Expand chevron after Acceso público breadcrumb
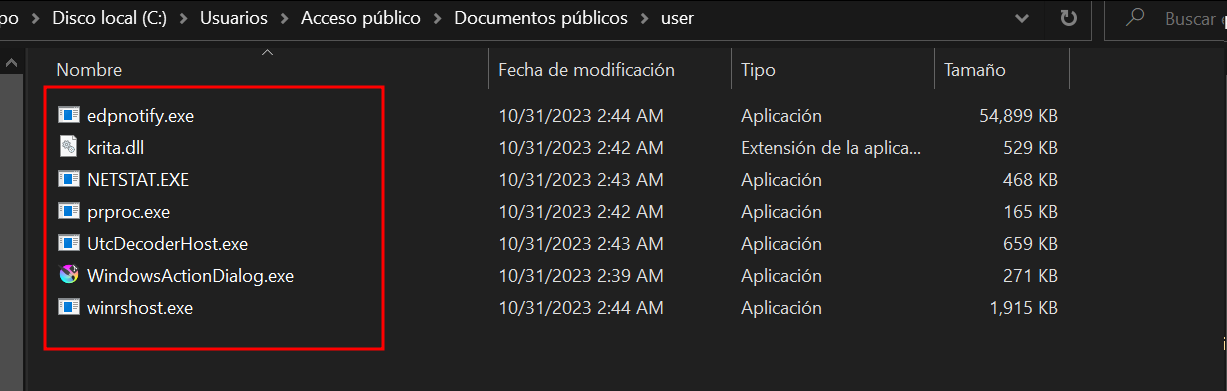Image resolution: width=1227 pixels, height=391 pixels. (x=437, y=18)
